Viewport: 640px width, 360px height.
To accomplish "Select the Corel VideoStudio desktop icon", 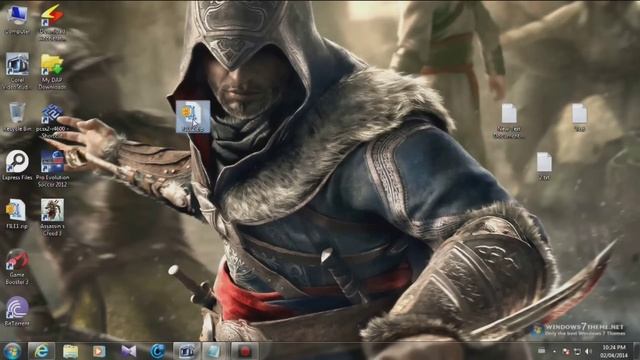I will pyautogui.click(x=17, y=71).
